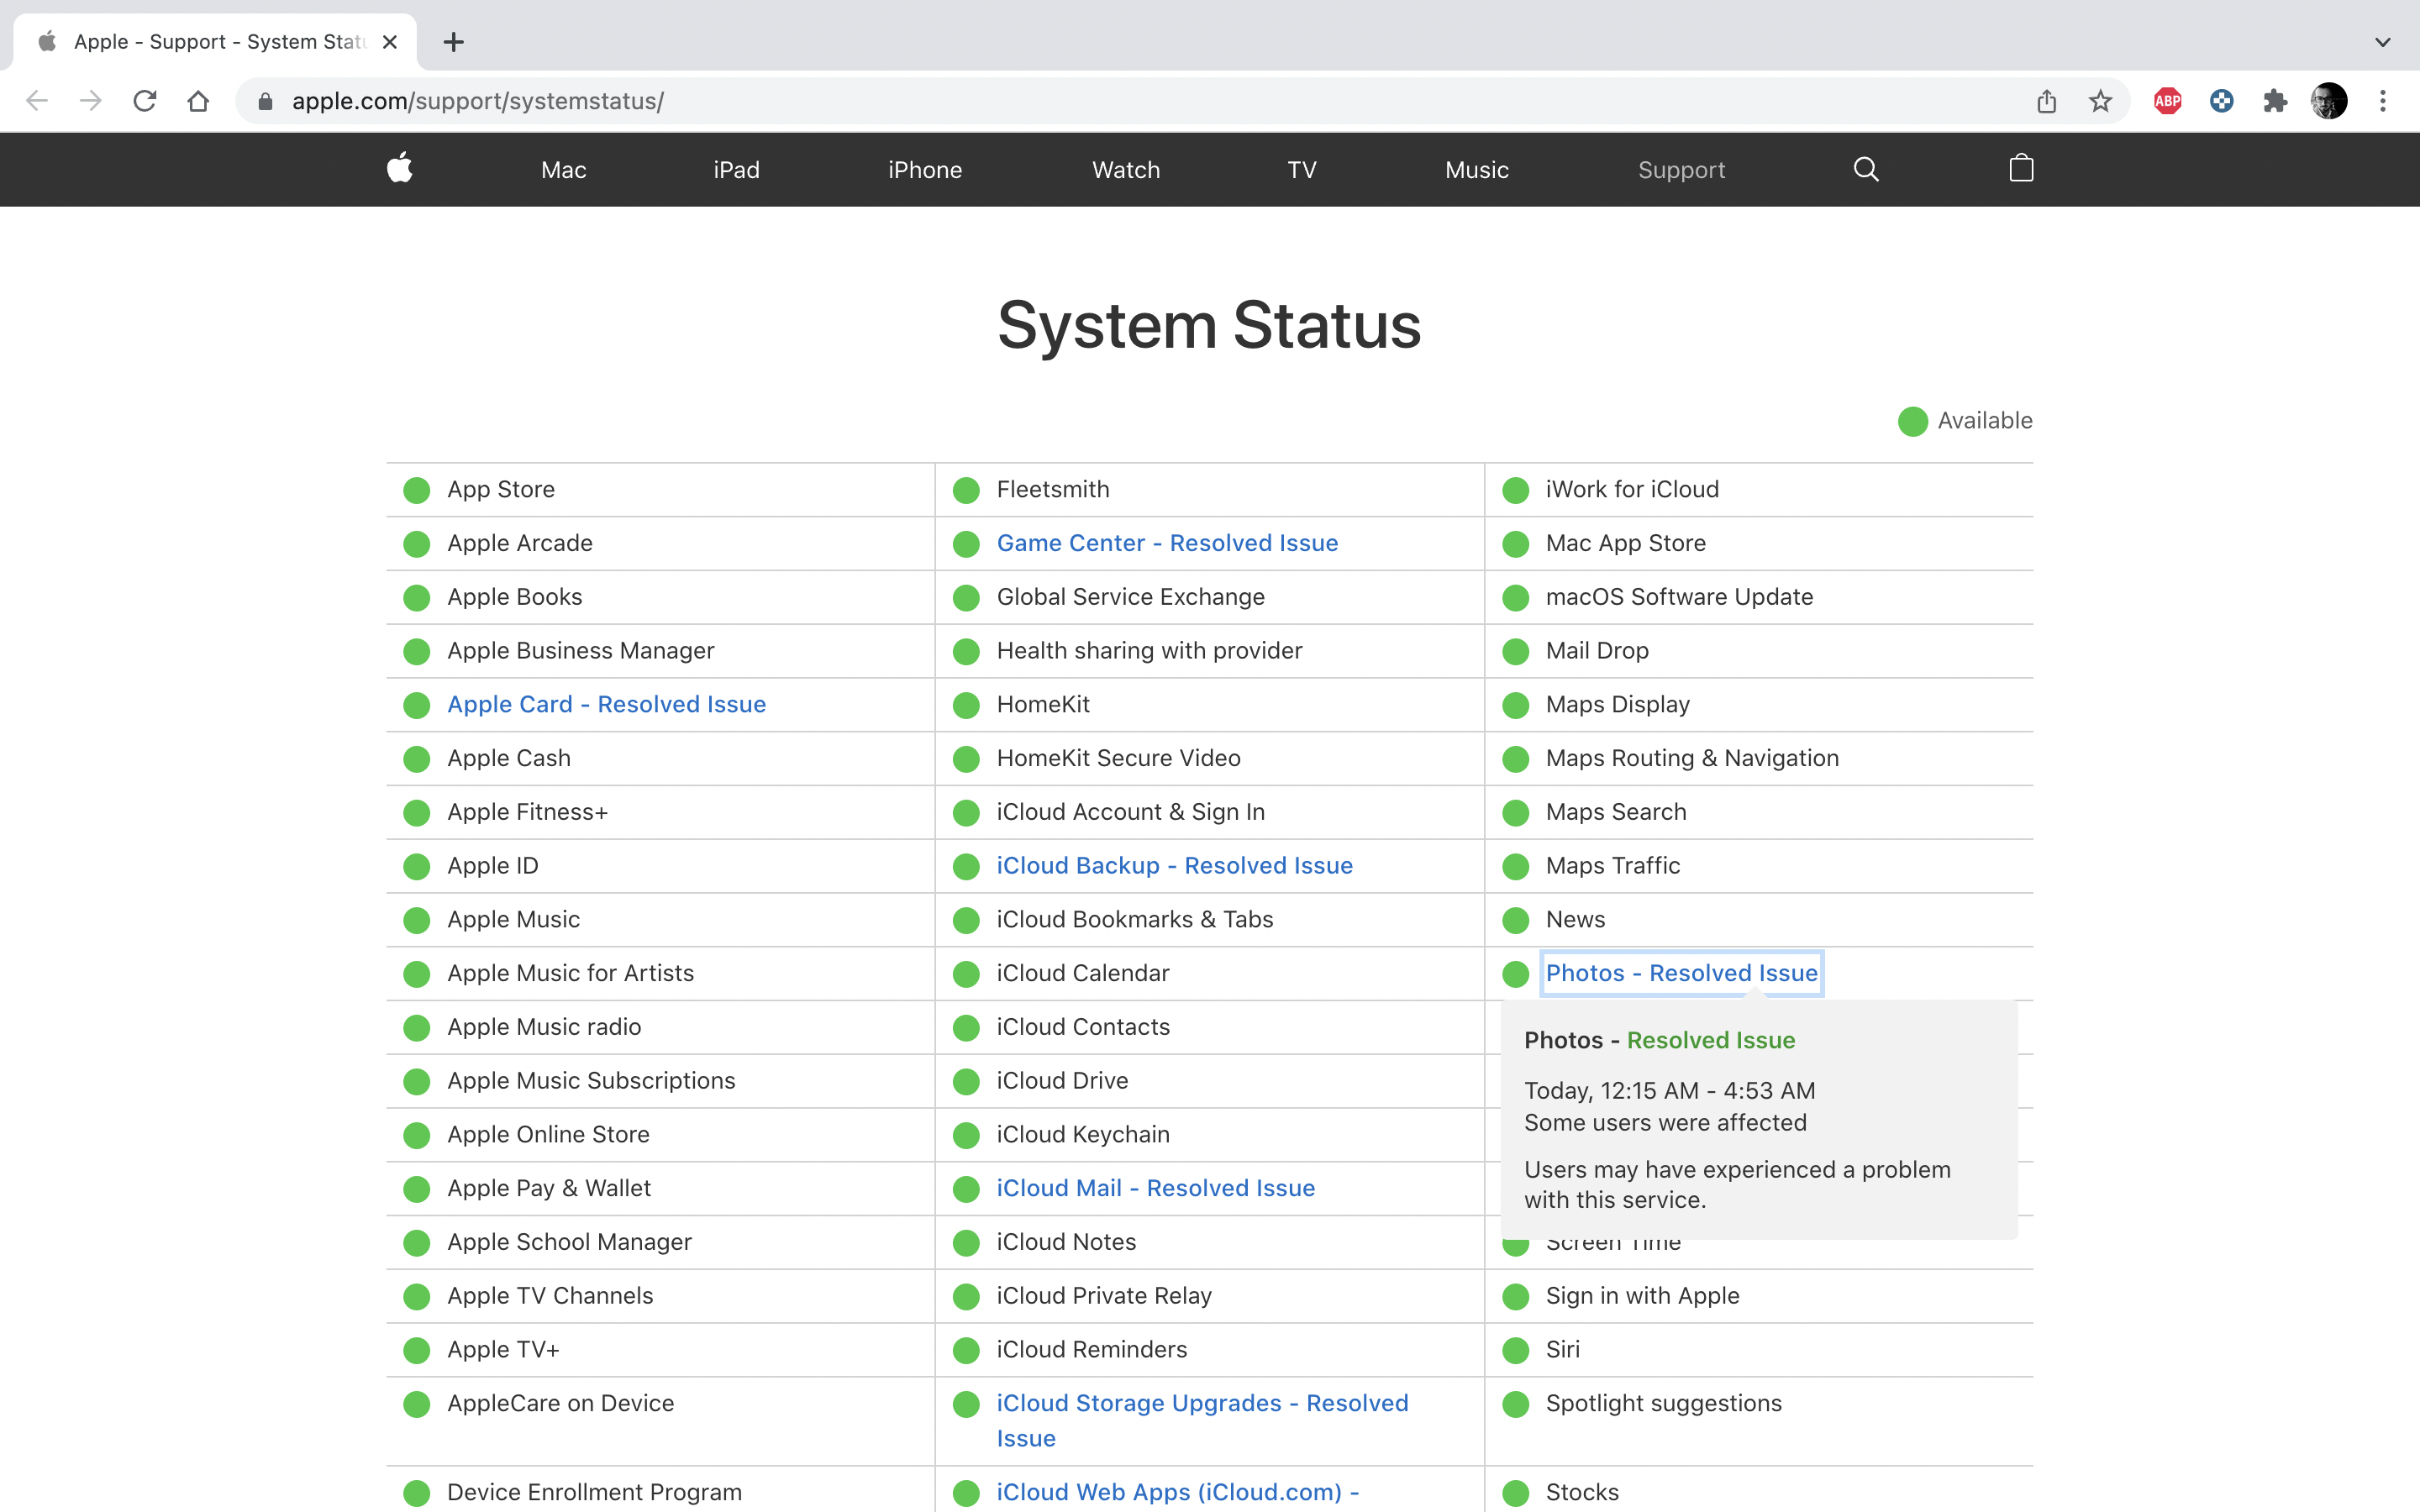This screenshot has width=2420, height=1512.
Task: Open iCloud Backup - Resolved Issue link
Action: [x=1174, y=865]
